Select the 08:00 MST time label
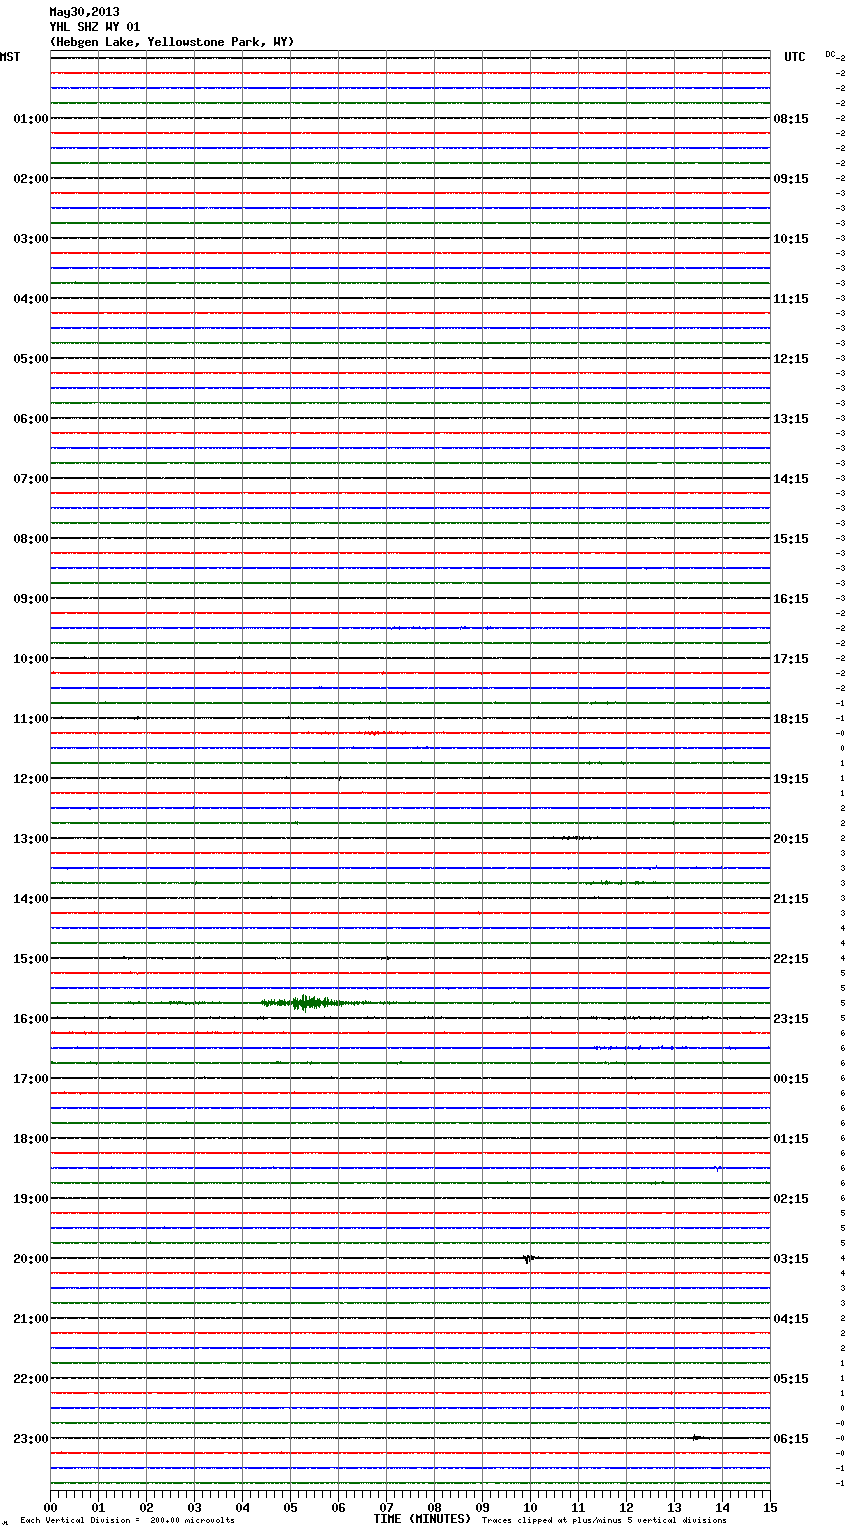The width and height of the screenshot is (850, 1534). click(x=31, y=539)
